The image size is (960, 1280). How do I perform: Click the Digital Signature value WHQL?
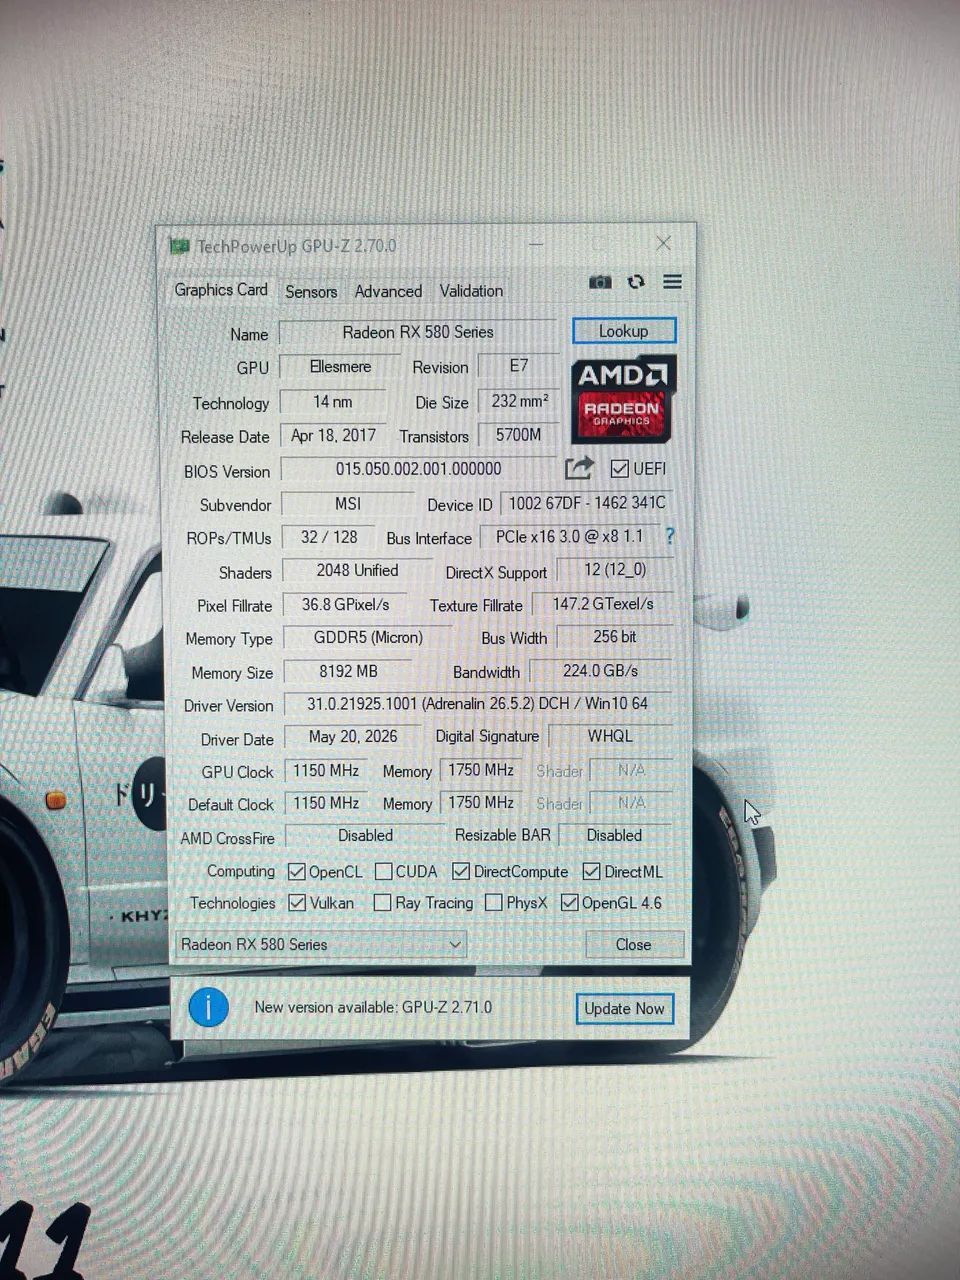pos(610,736)
